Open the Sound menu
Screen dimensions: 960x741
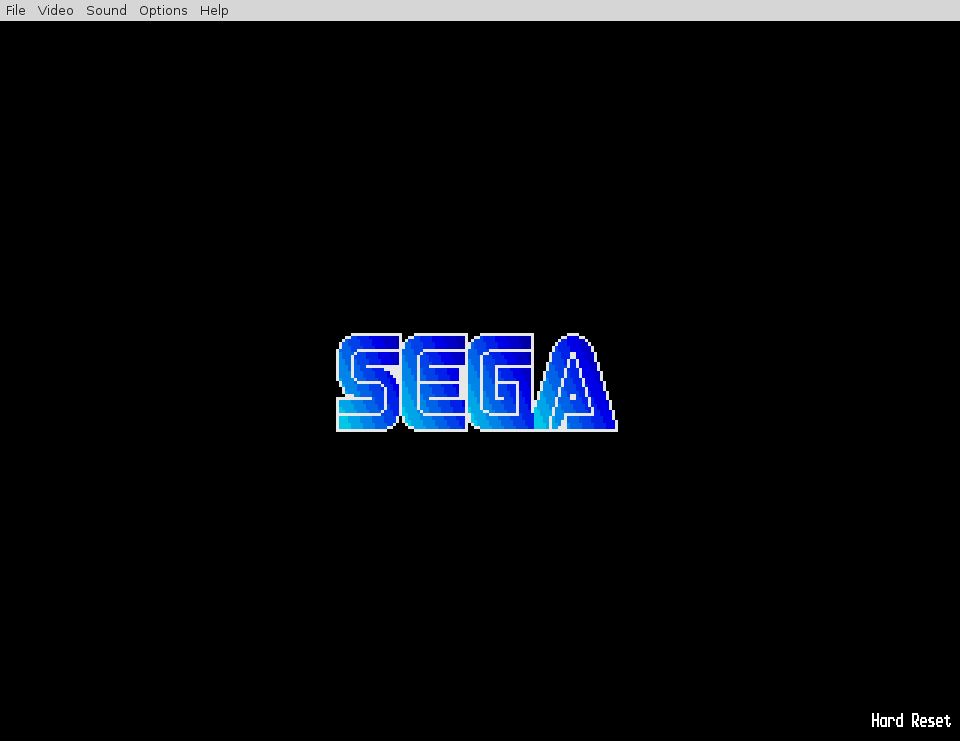[x=106, y=10]
